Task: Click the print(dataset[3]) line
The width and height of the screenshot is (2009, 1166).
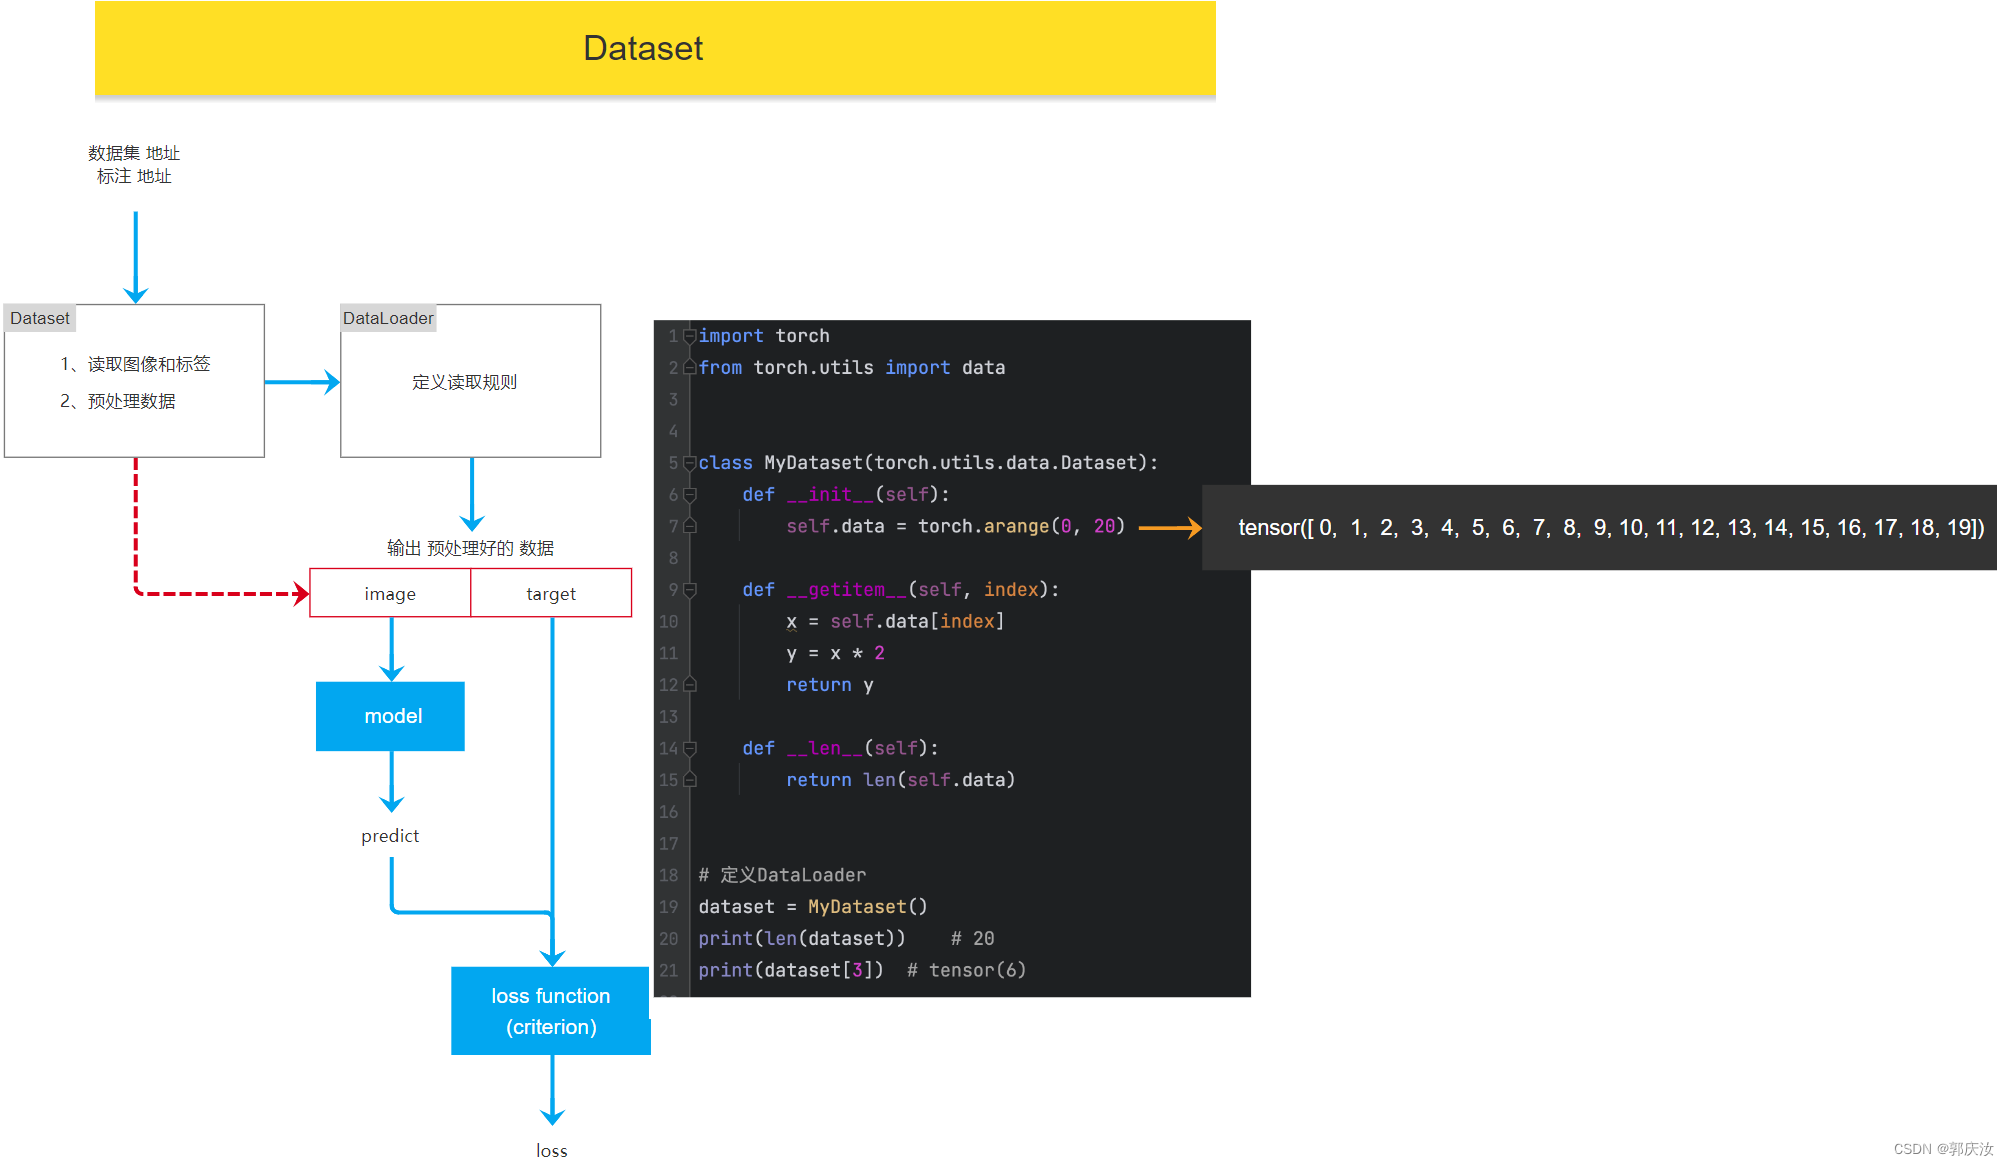Action: 862,970
